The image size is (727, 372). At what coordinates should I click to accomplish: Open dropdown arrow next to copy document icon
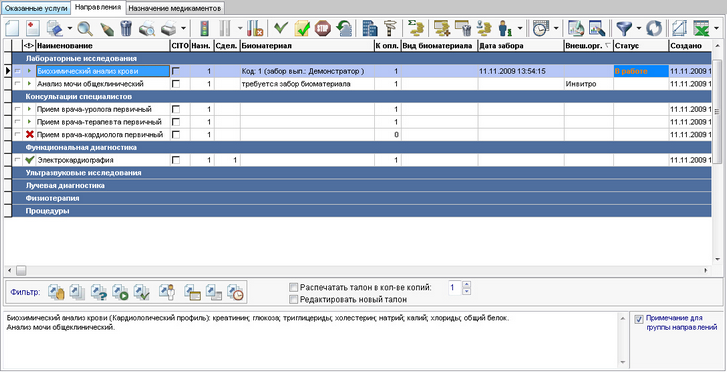click(x=70, y=29)
